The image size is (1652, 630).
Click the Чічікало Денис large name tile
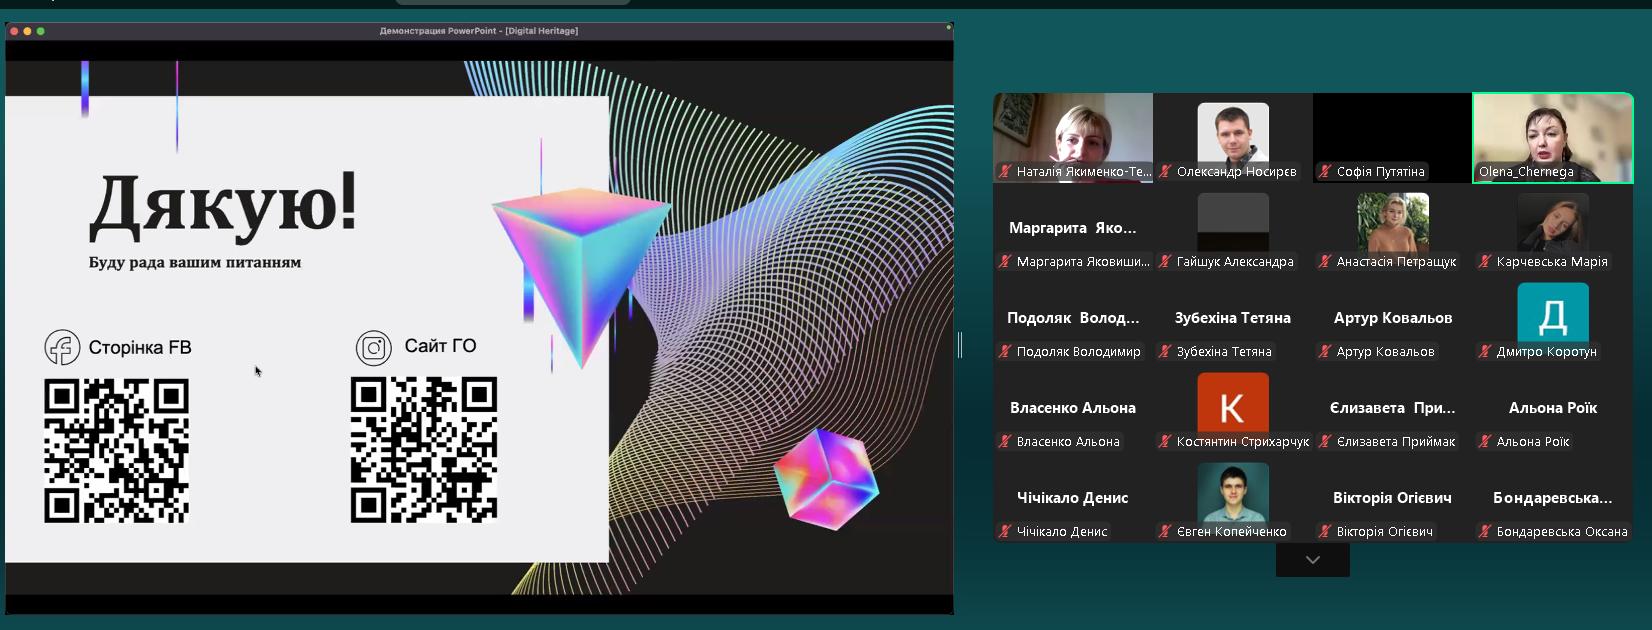point(1073,498)
